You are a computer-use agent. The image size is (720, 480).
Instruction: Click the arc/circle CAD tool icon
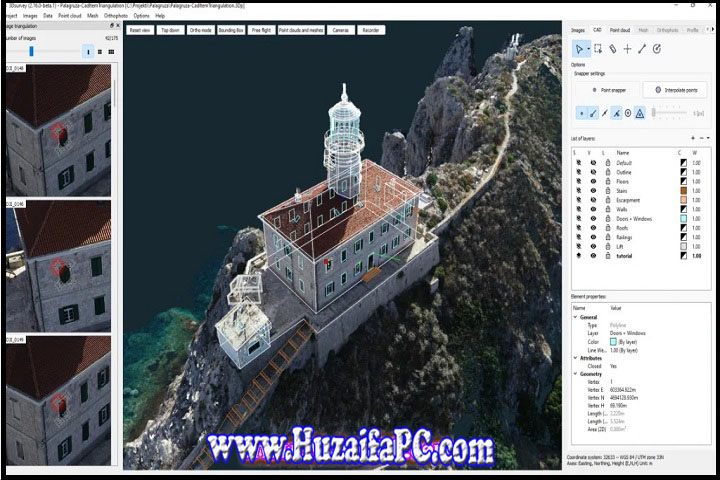pyautogui.click(x=657, y=49)
